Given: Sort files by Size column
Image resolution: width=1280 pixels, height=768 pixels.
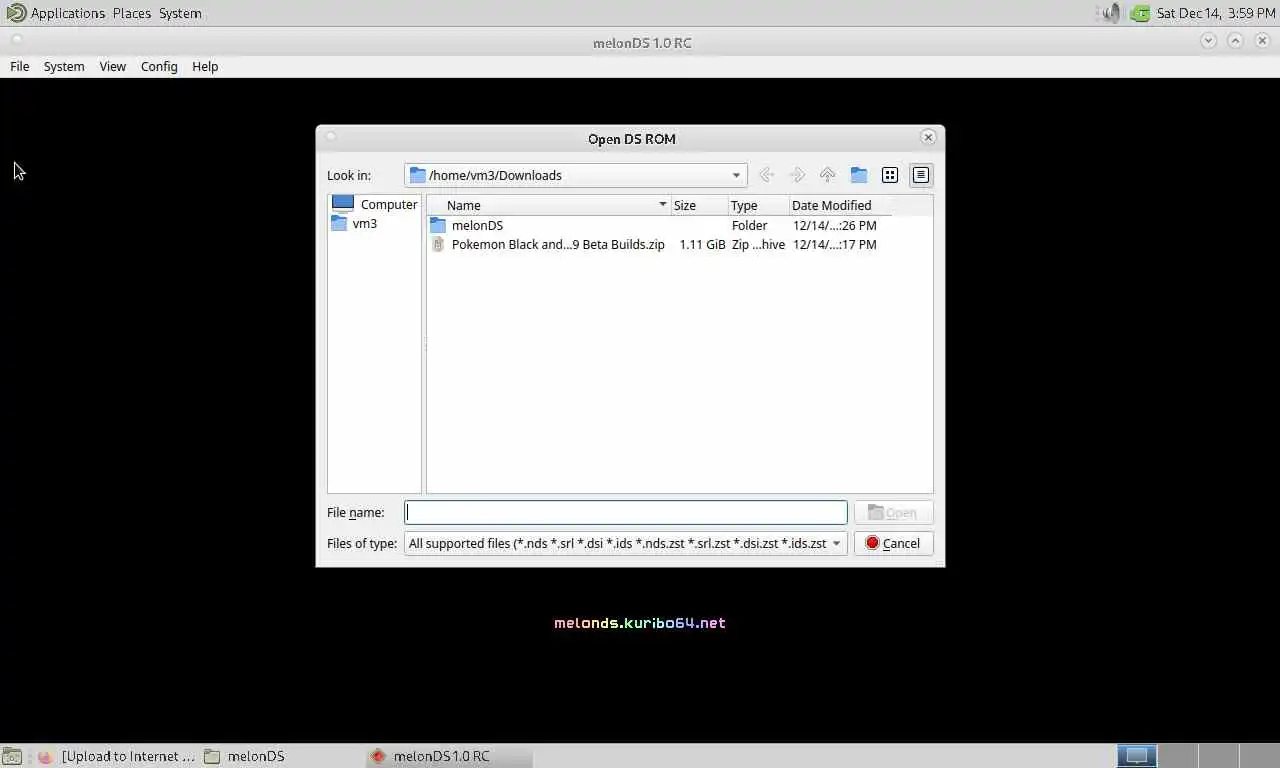Looking at the screenshot, I should tap(698, 205).
